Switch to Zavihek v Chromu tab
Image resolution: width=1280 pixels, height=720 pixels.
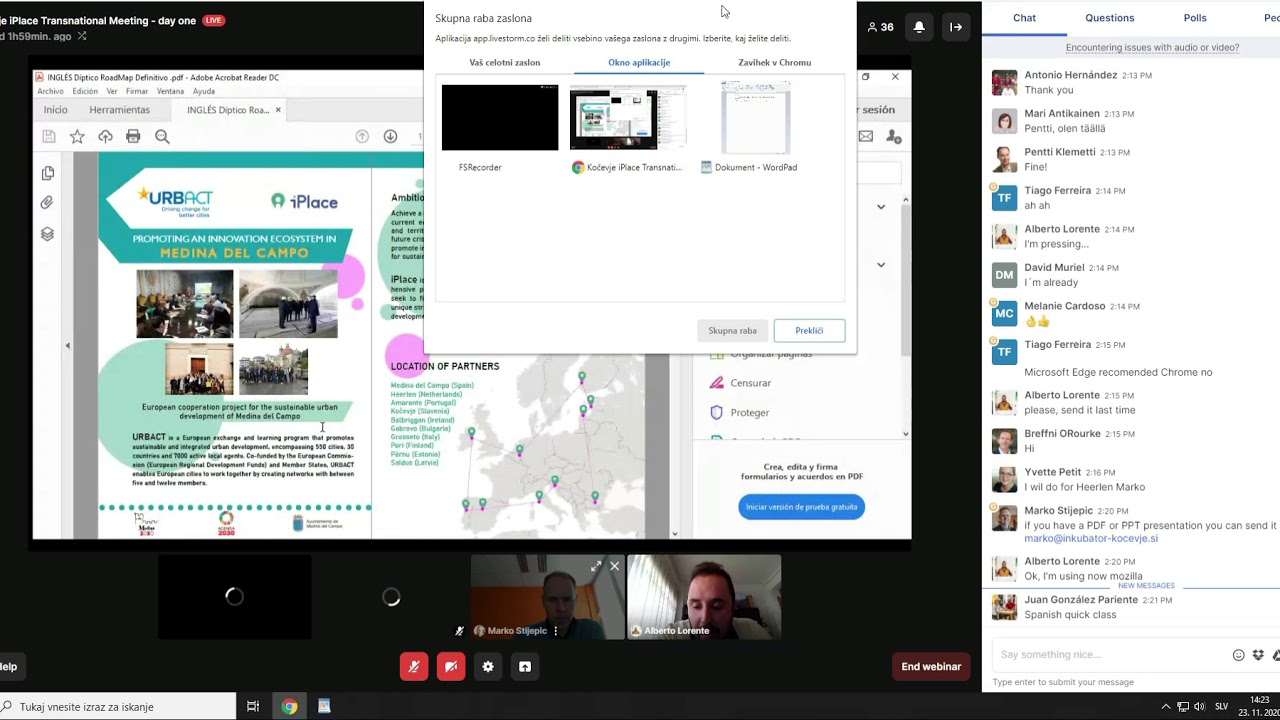pyautogui.click(x=775, y=62)
